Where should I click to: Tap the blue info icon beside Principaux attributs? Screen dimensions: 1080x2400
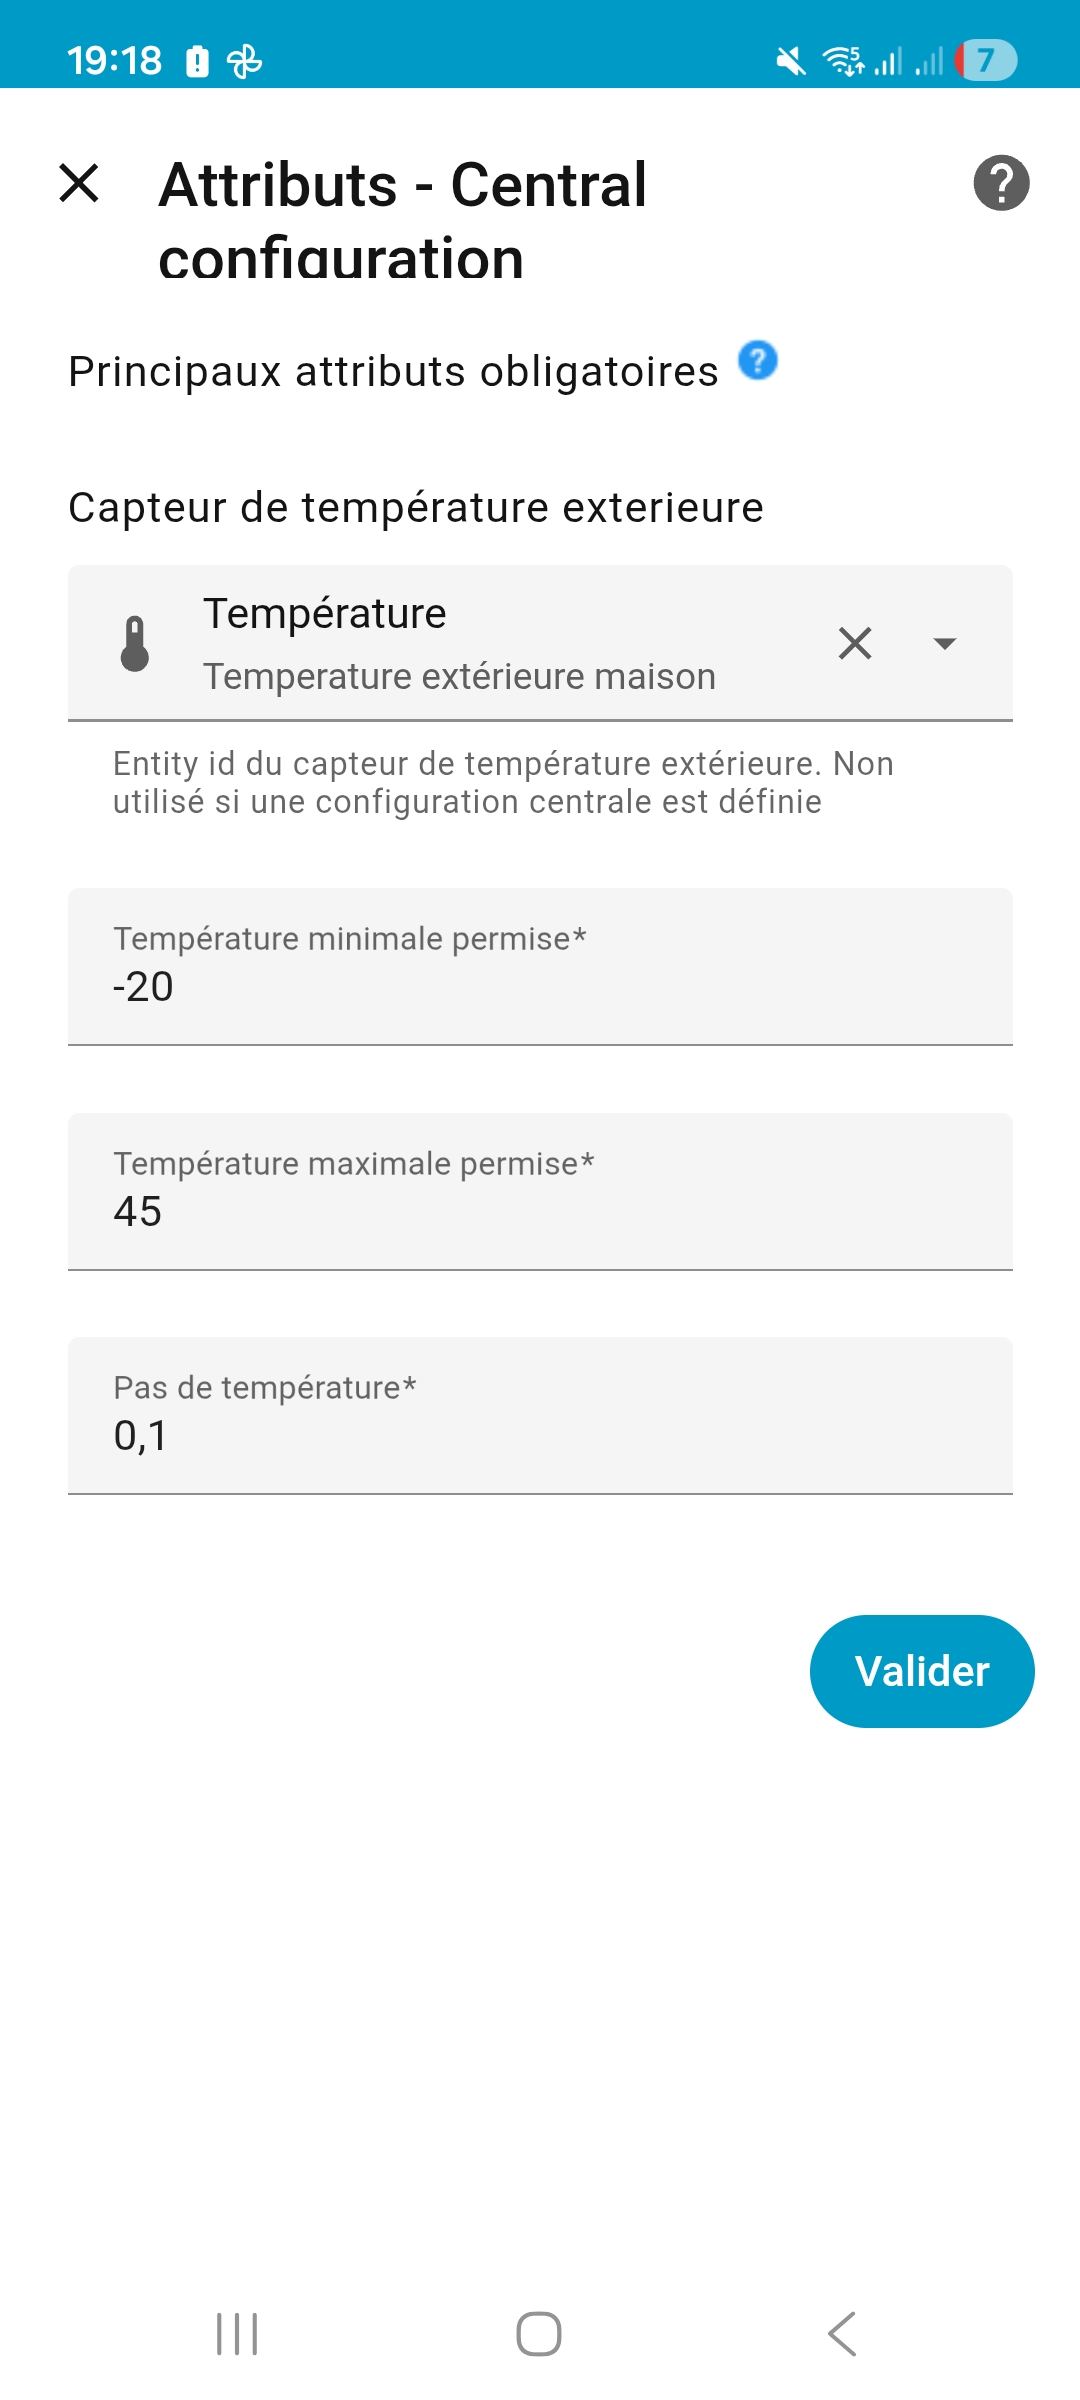[757, 361]
